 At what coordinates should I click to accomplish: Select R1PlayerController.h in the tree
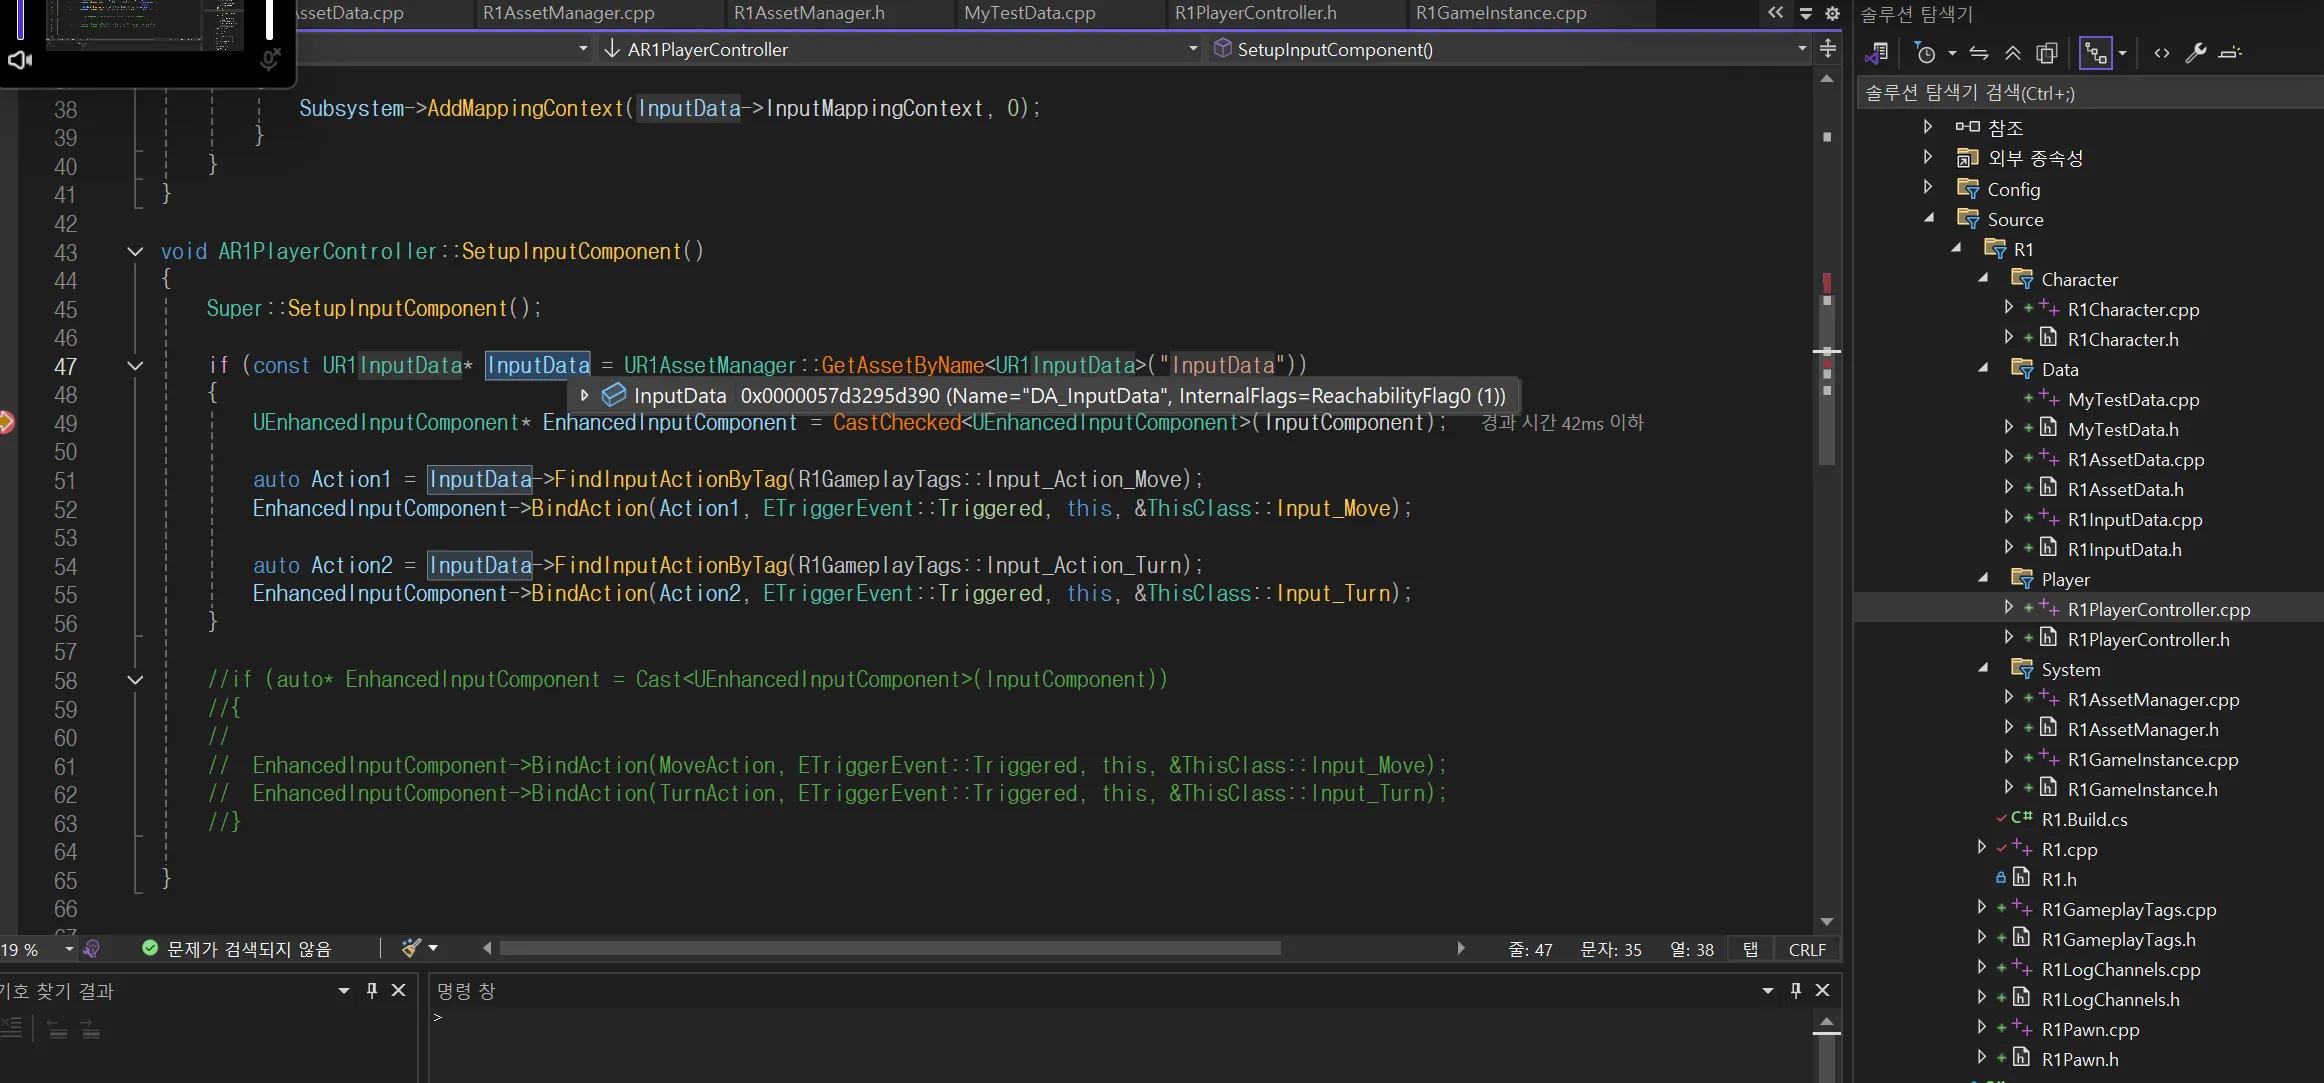tap(2148, 639)
